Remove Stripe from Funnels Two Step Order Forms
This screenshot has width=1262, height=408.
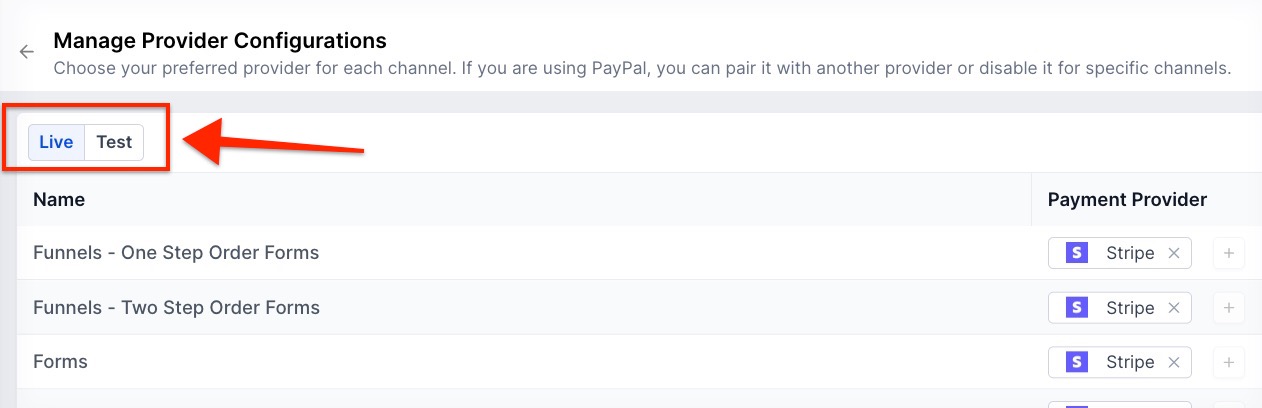click(x=1174, y=308)
